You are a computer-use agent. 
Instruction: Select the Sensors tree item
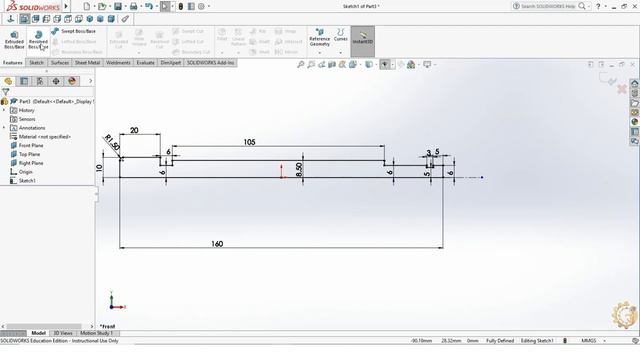coord(27,119)
